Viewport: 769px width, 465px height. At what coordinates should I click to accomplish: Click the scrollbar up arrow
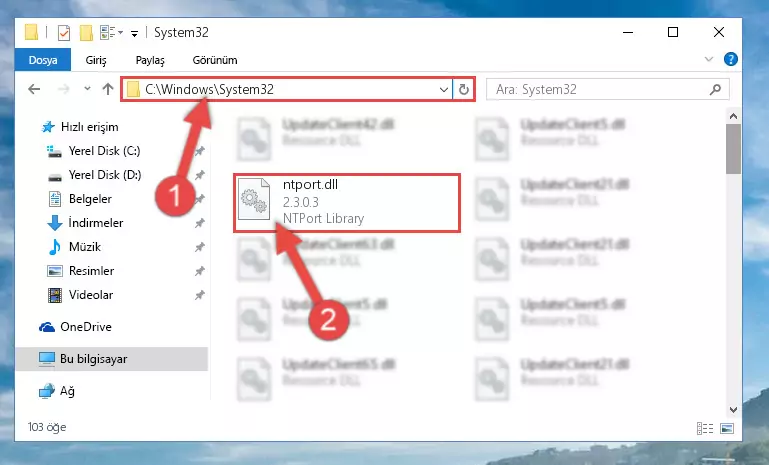tap(733, 116)
